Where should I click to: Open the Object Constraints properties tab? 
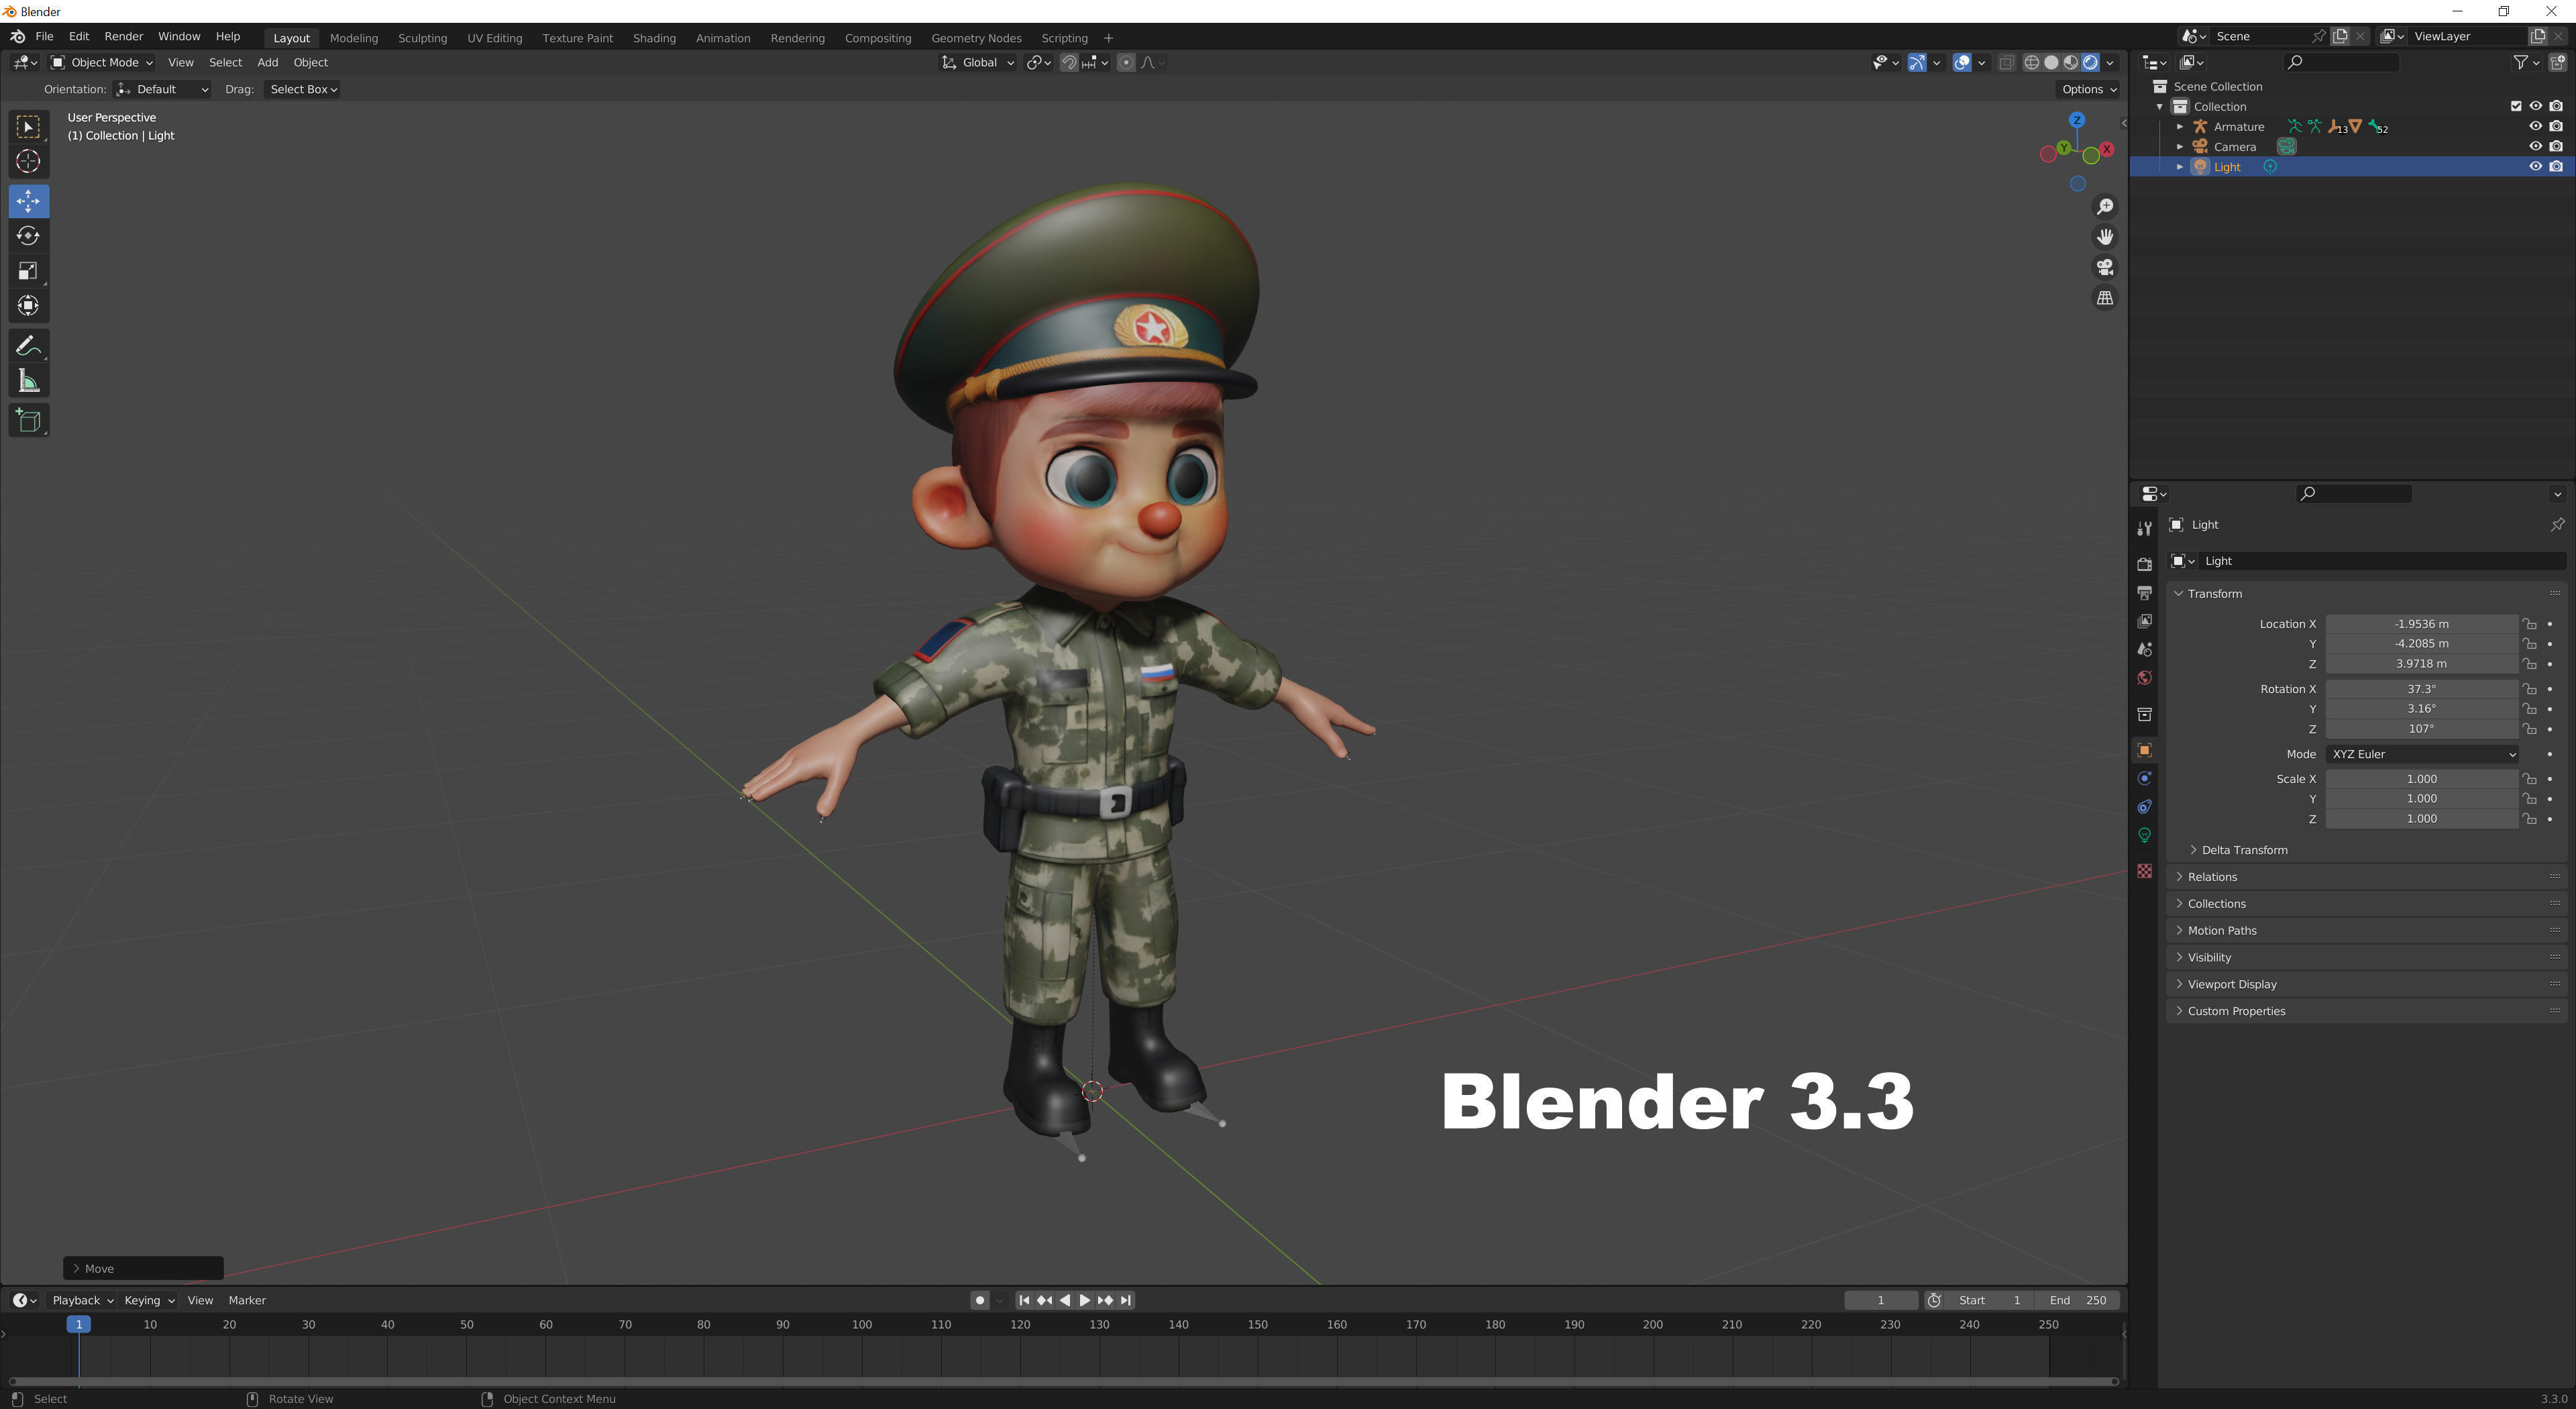point(2144,807)
